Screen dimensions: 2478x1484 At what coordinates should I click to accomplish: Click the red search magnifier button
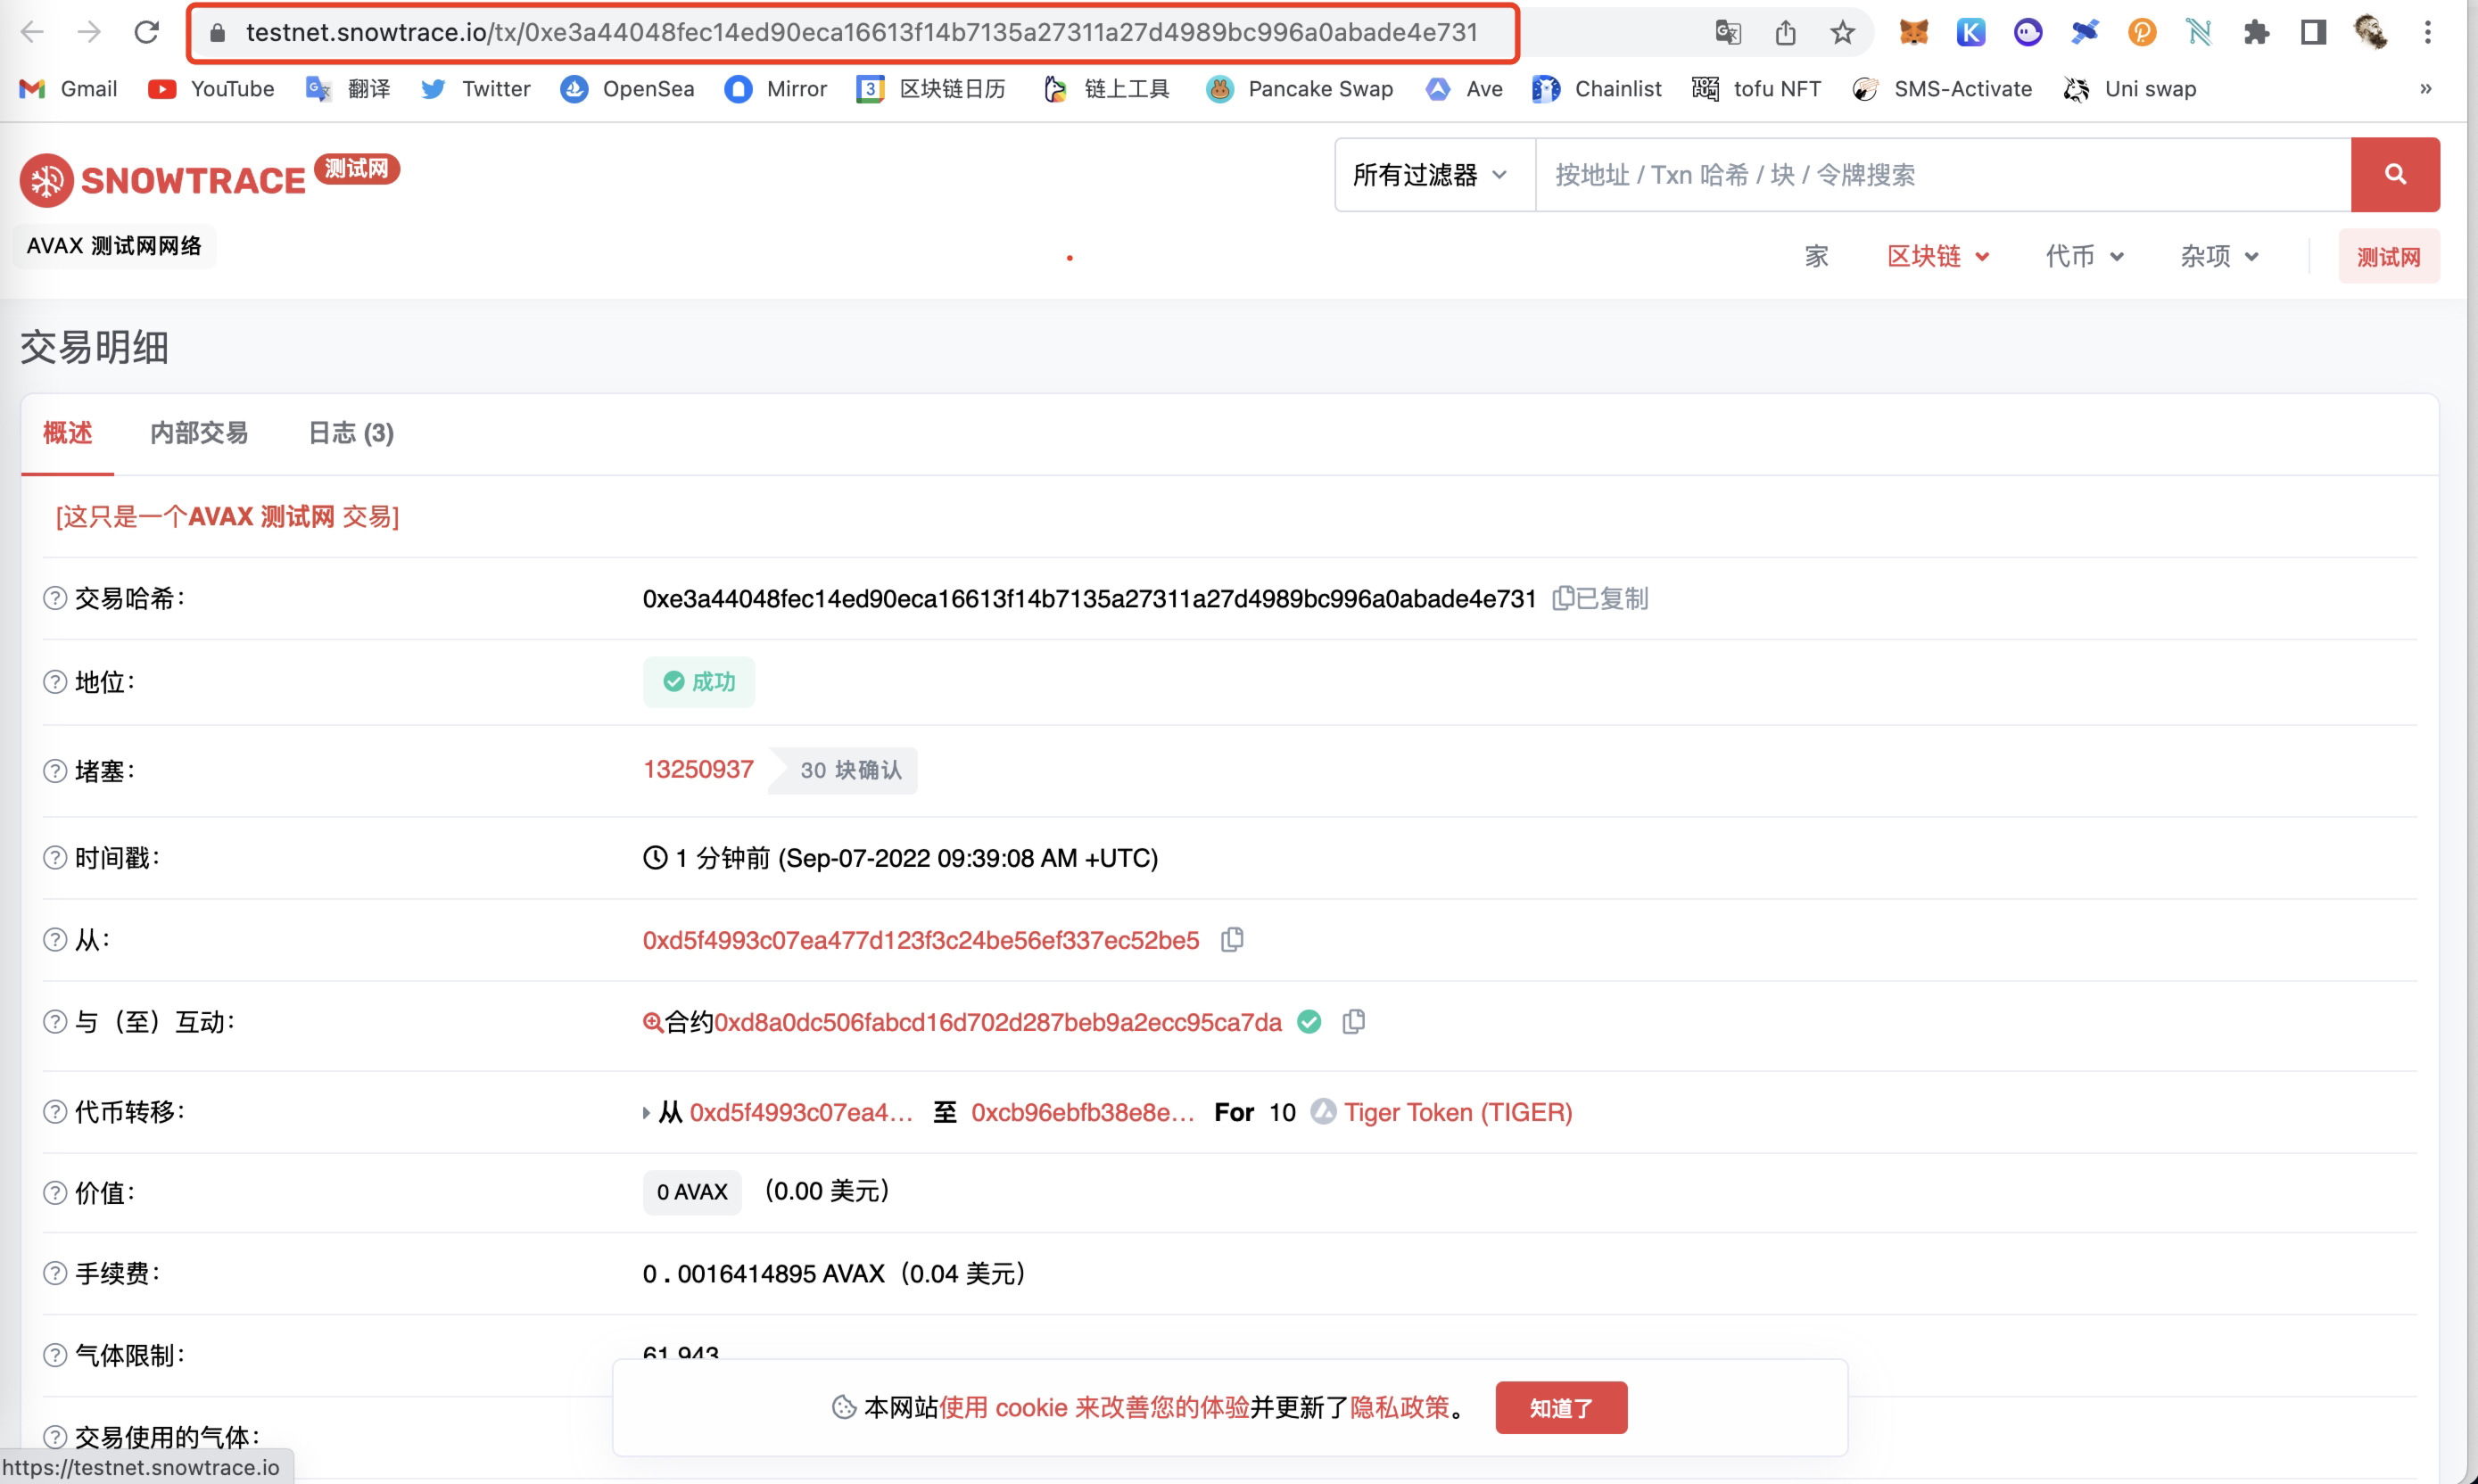pyautogui.click(x=2394, y=174)
